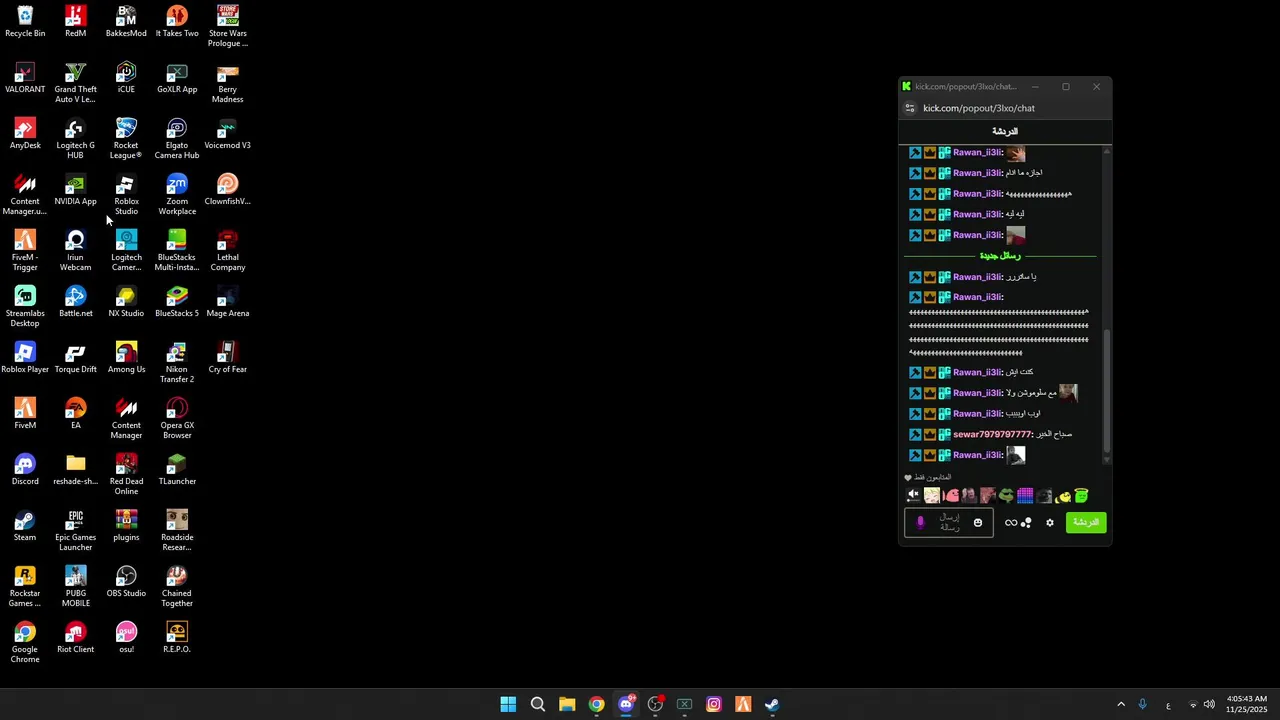Image resolution: width=1280 pixels, height=720 pixels.
Task: Click username sewar7979797777 in chat
Action: click(x=992, y=435)
